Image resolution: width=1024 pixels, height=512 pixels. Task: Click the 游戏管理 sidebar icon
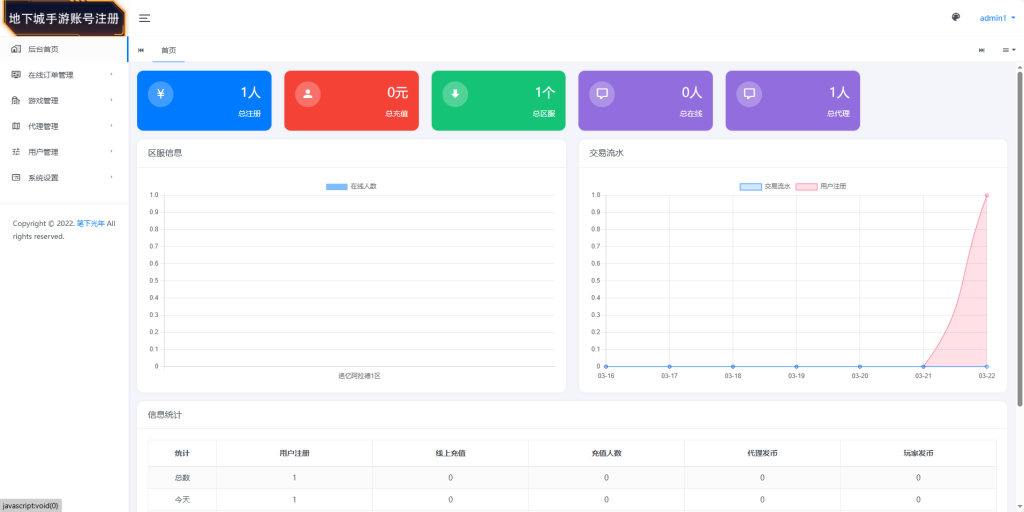[16, 101]
